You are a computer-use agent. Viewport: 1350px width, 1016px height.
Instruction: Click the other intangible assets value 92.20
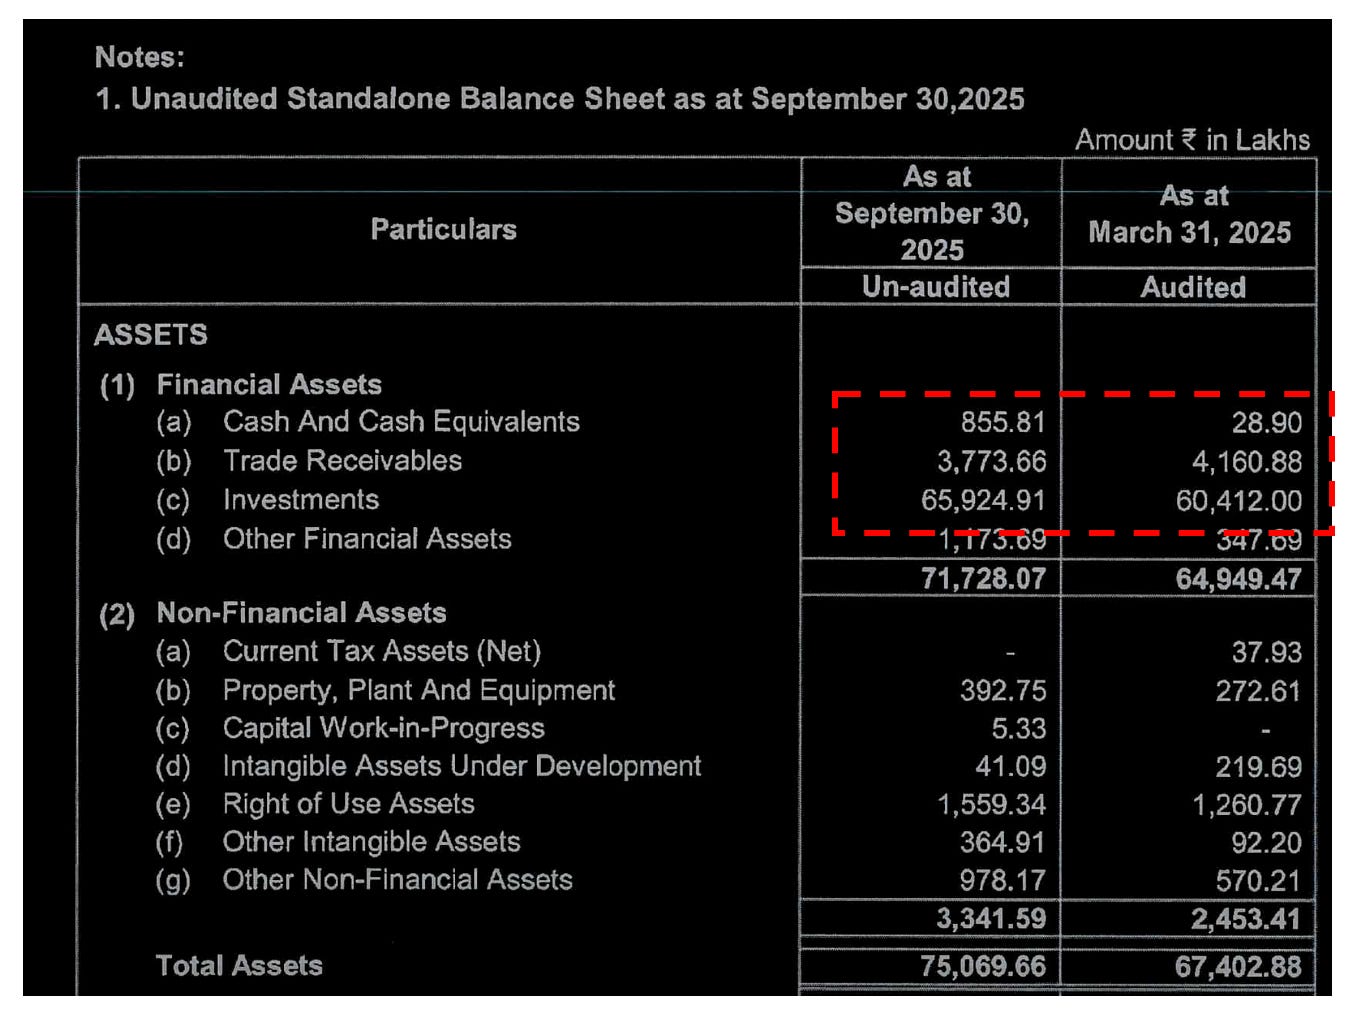click(x=1266, y=844)
